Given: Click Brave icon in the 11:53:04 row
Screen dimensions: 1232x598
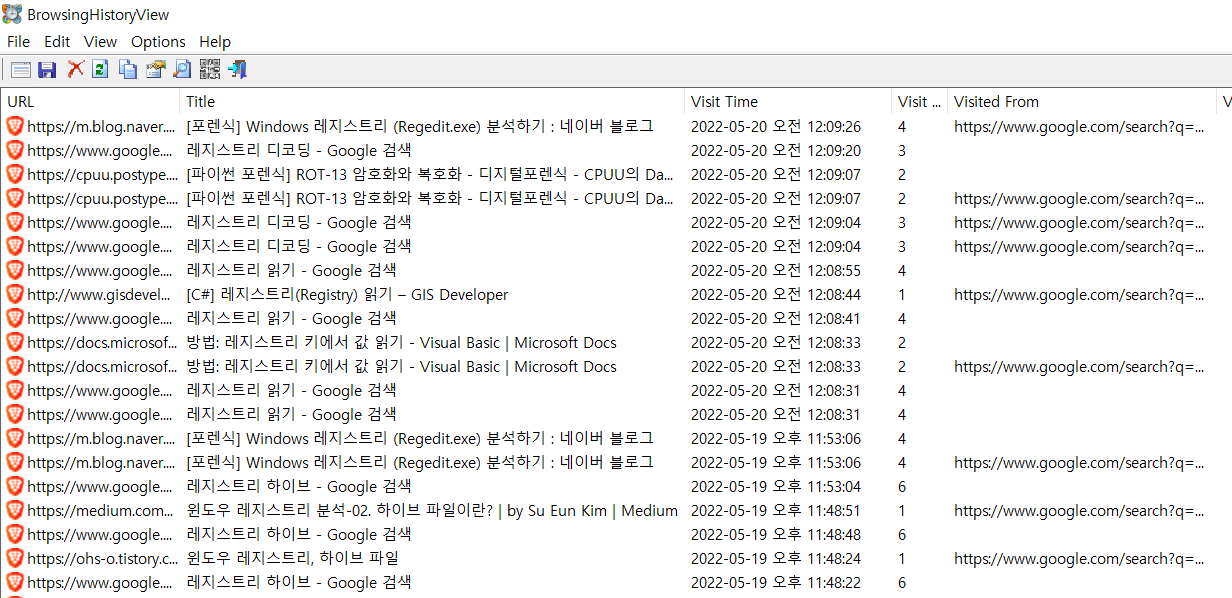Looking at the screenshot, I should coord(15,486).
